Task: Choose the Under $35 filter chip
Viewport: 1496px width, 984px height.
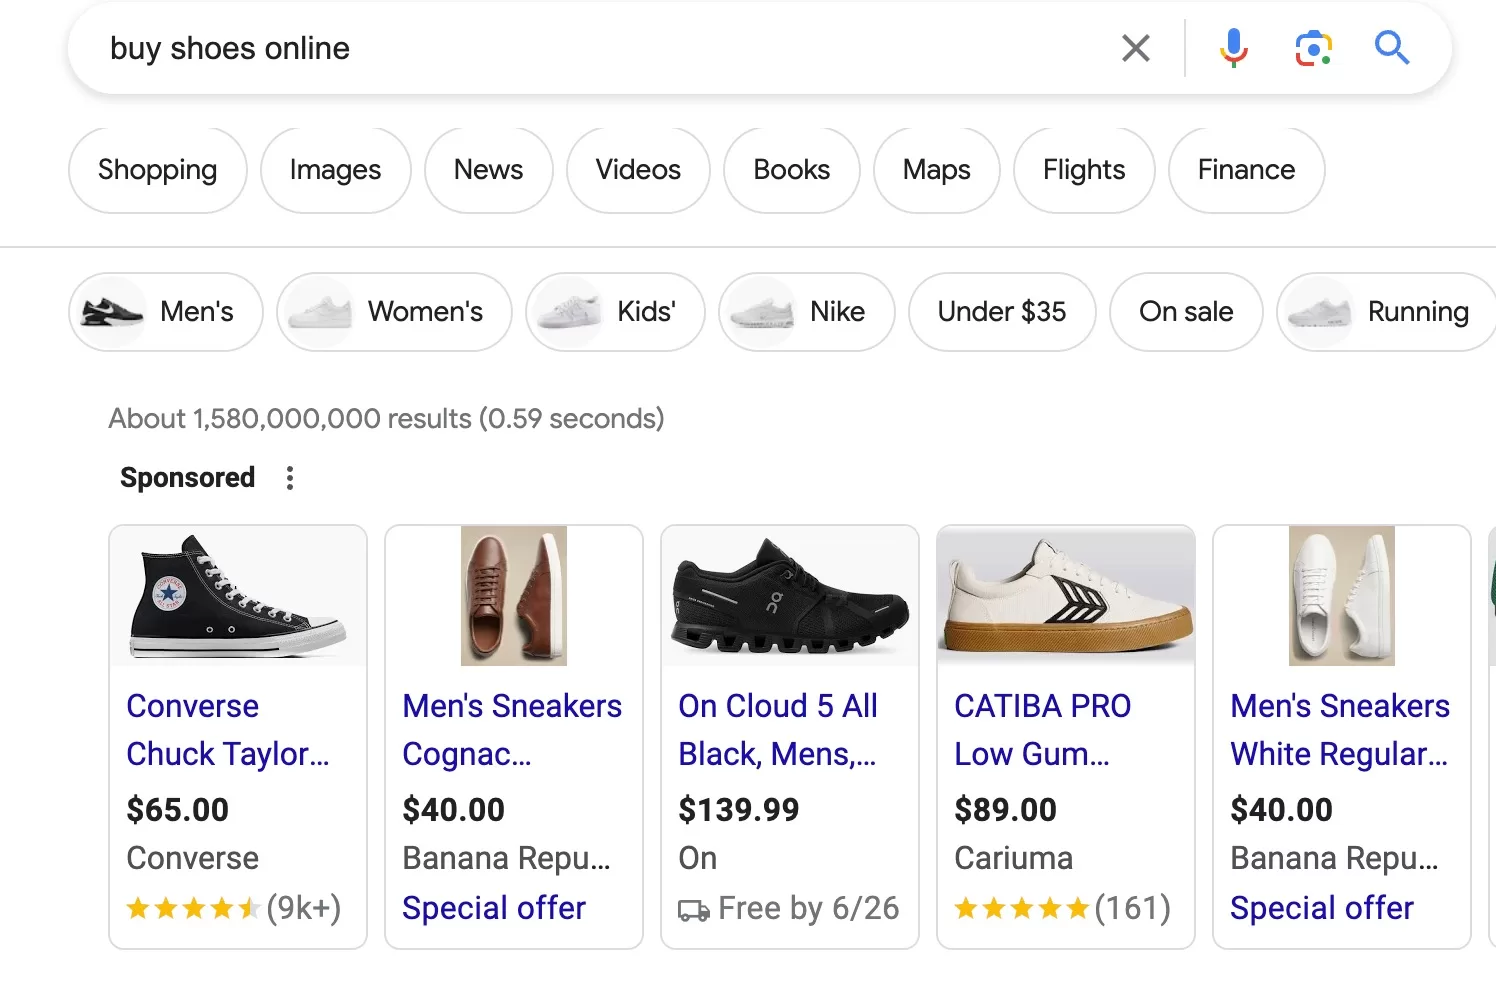Action: point(1001,312)
